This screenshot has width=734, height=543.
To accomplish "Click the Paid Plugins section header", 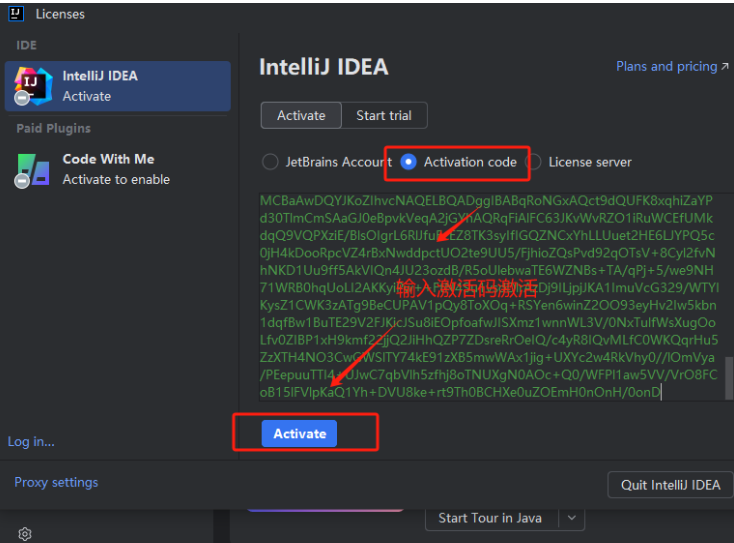I will tap(53, 128).
